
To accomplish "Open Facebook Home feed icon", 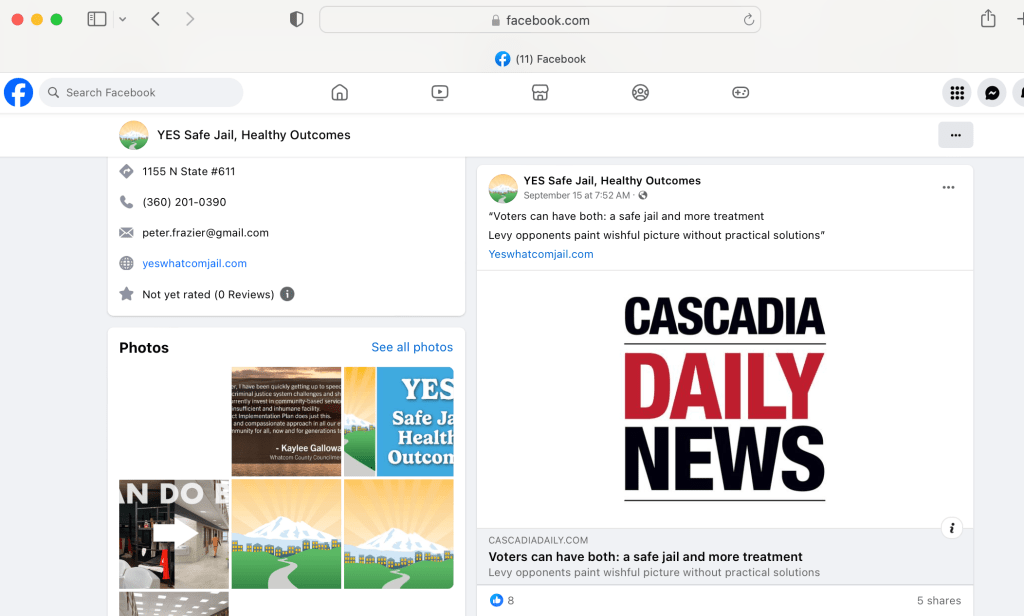I will [339, 93].
